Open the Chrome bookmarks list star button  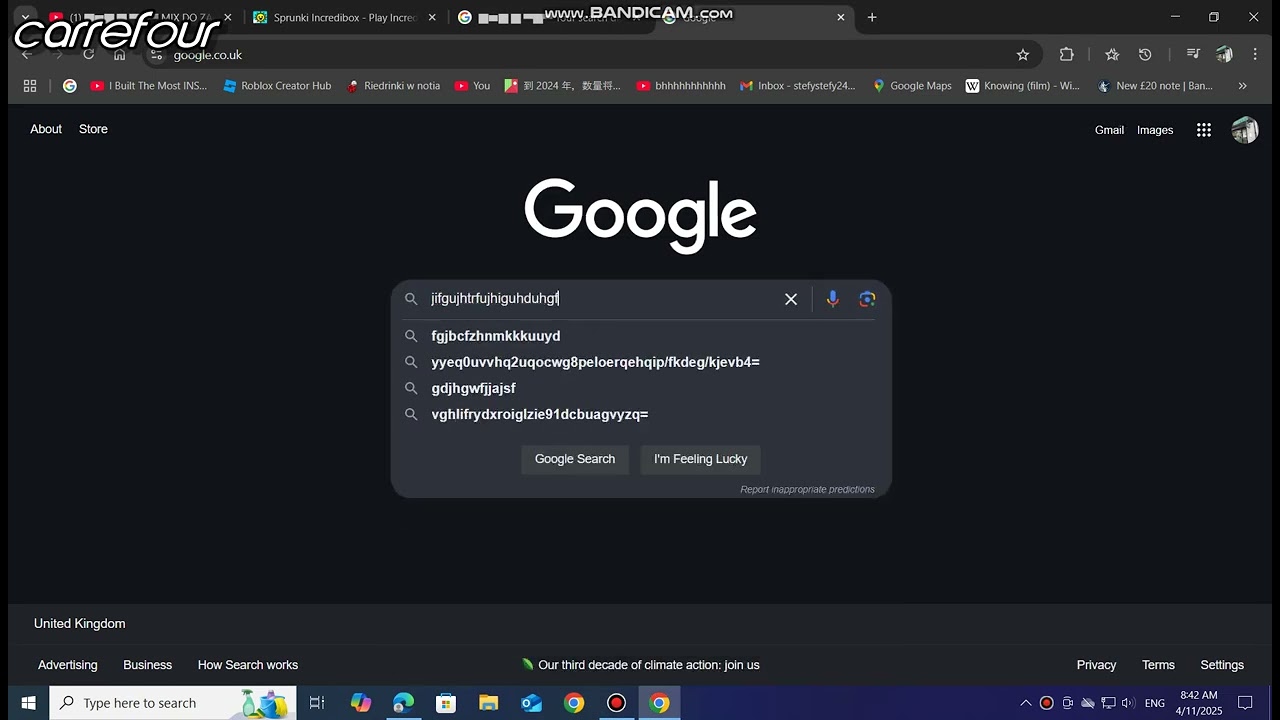click(x=1112, y=55)
